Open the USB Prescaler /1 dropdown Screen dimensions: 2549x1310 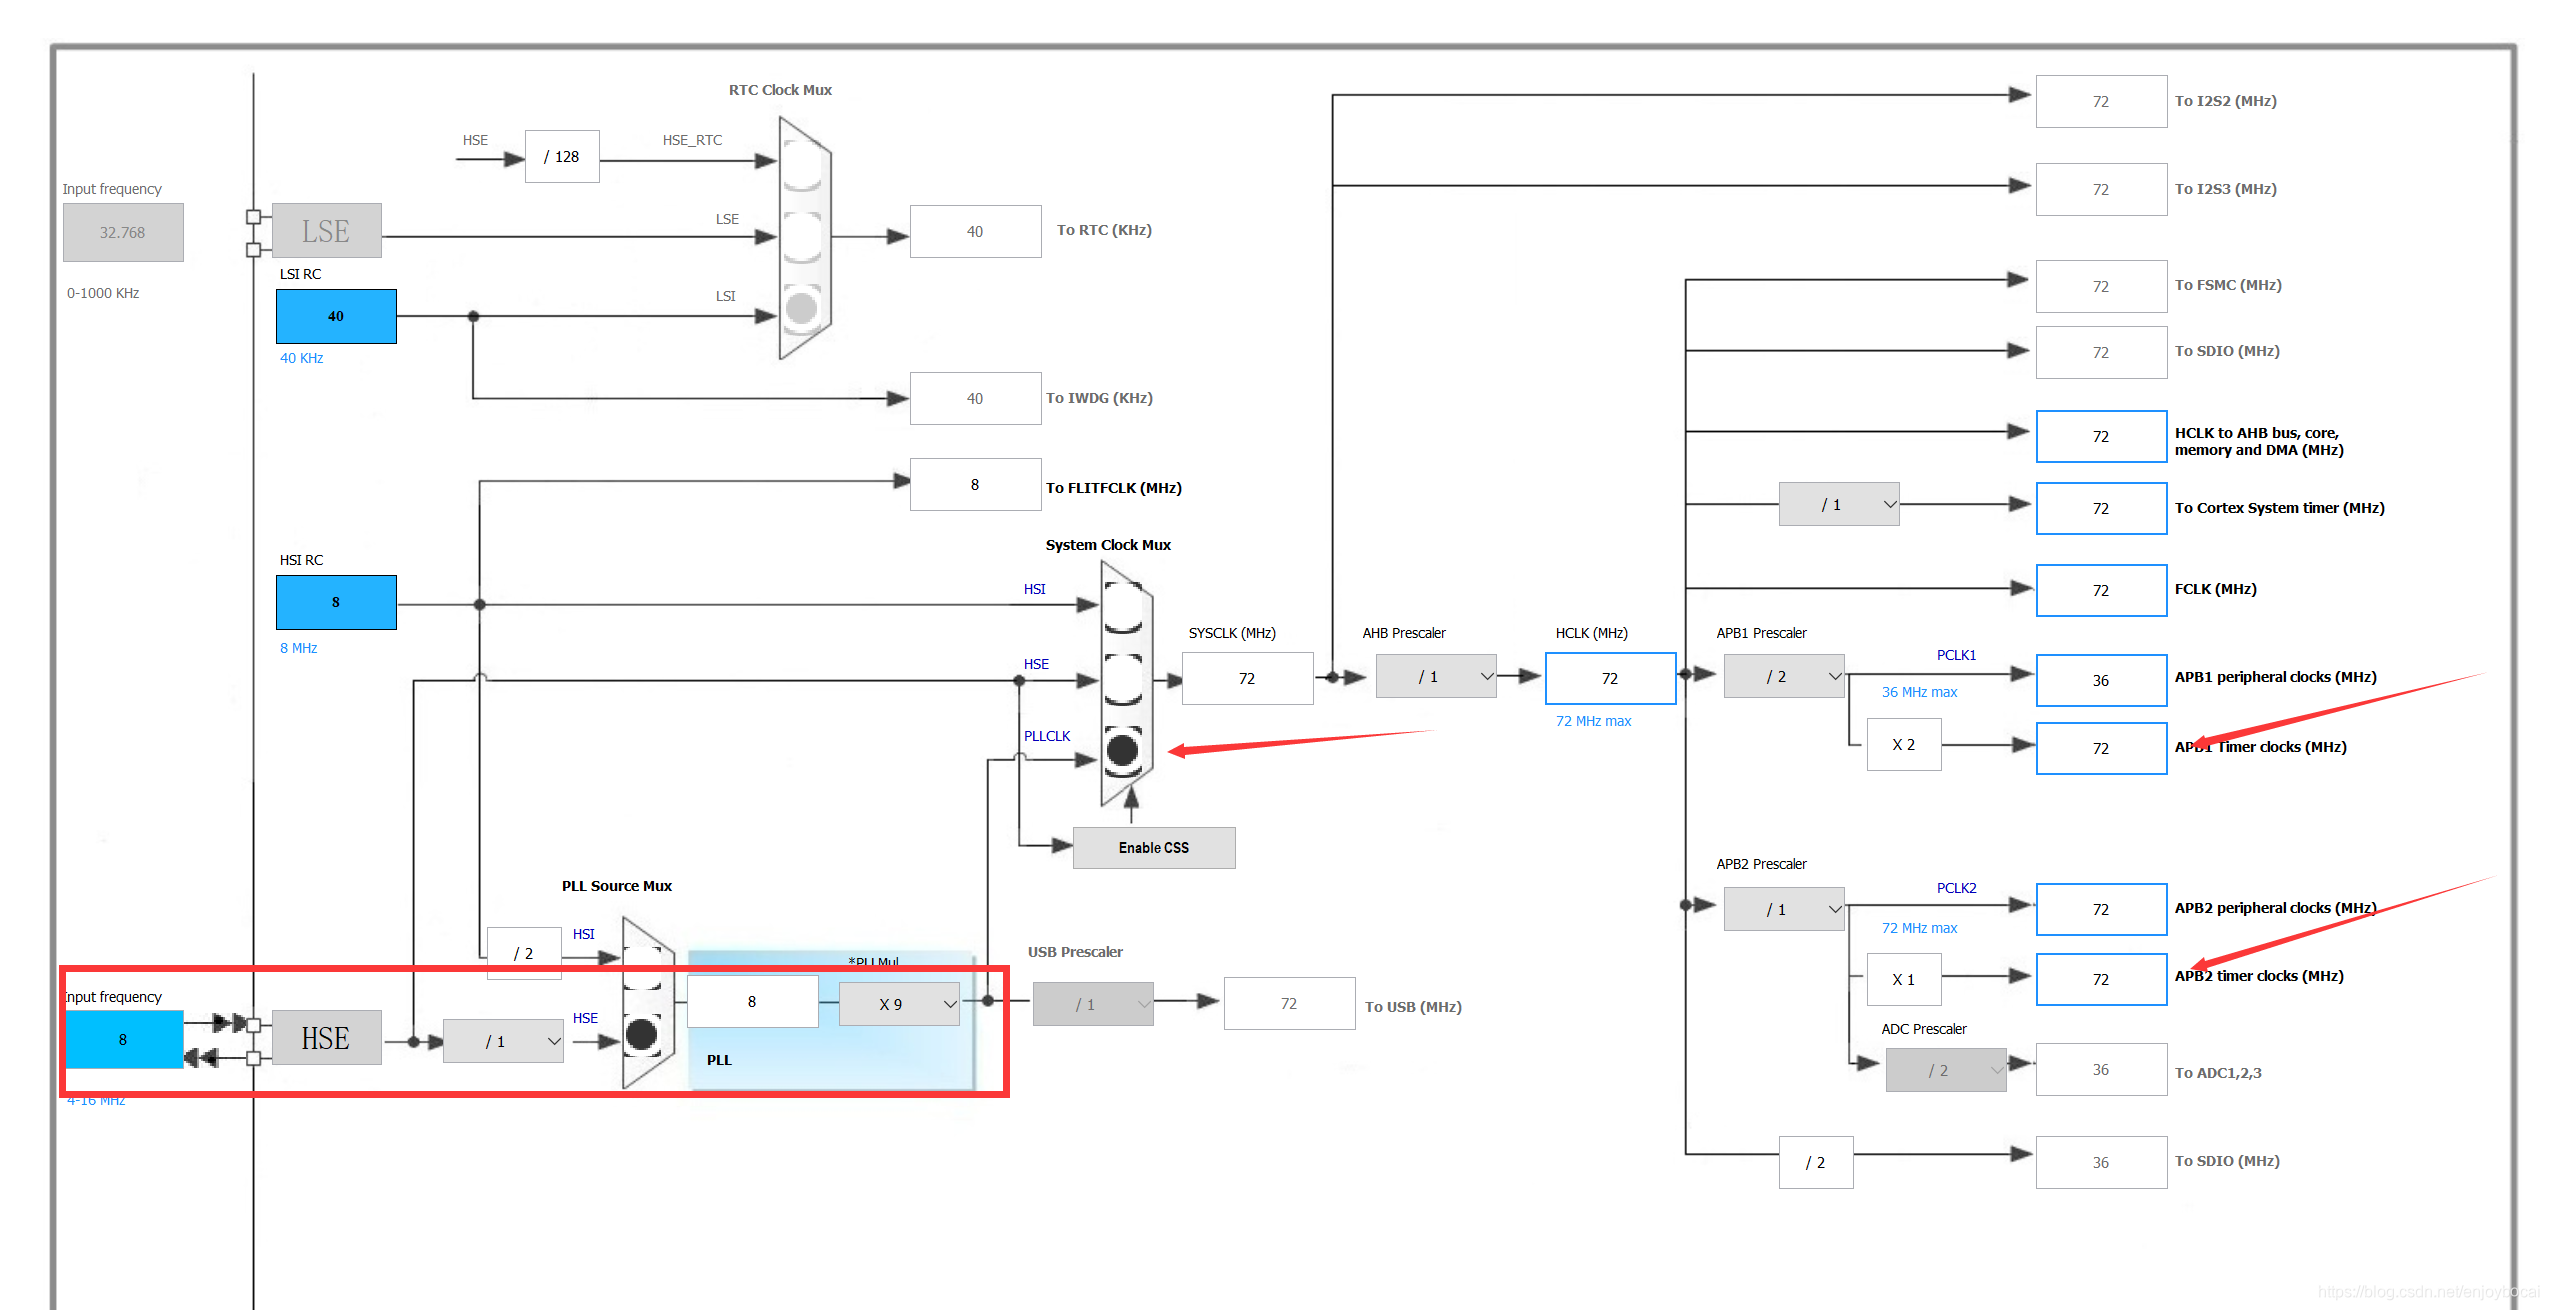[x=1093, y=1004]
